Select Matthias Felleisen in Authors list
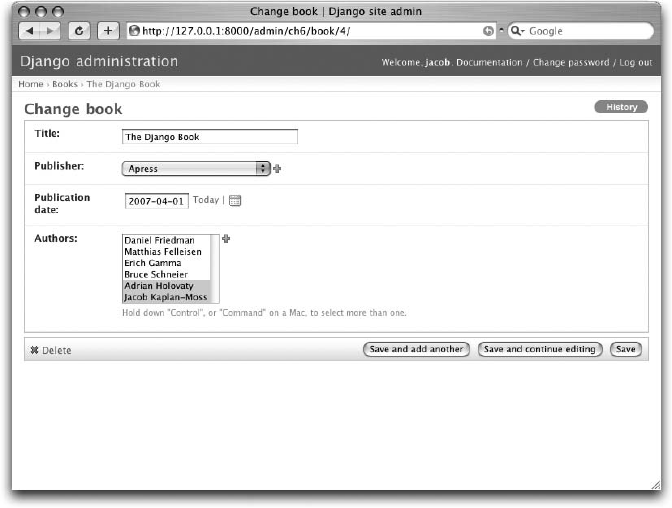Screen dimensions: 672x508 coord(166,252)
